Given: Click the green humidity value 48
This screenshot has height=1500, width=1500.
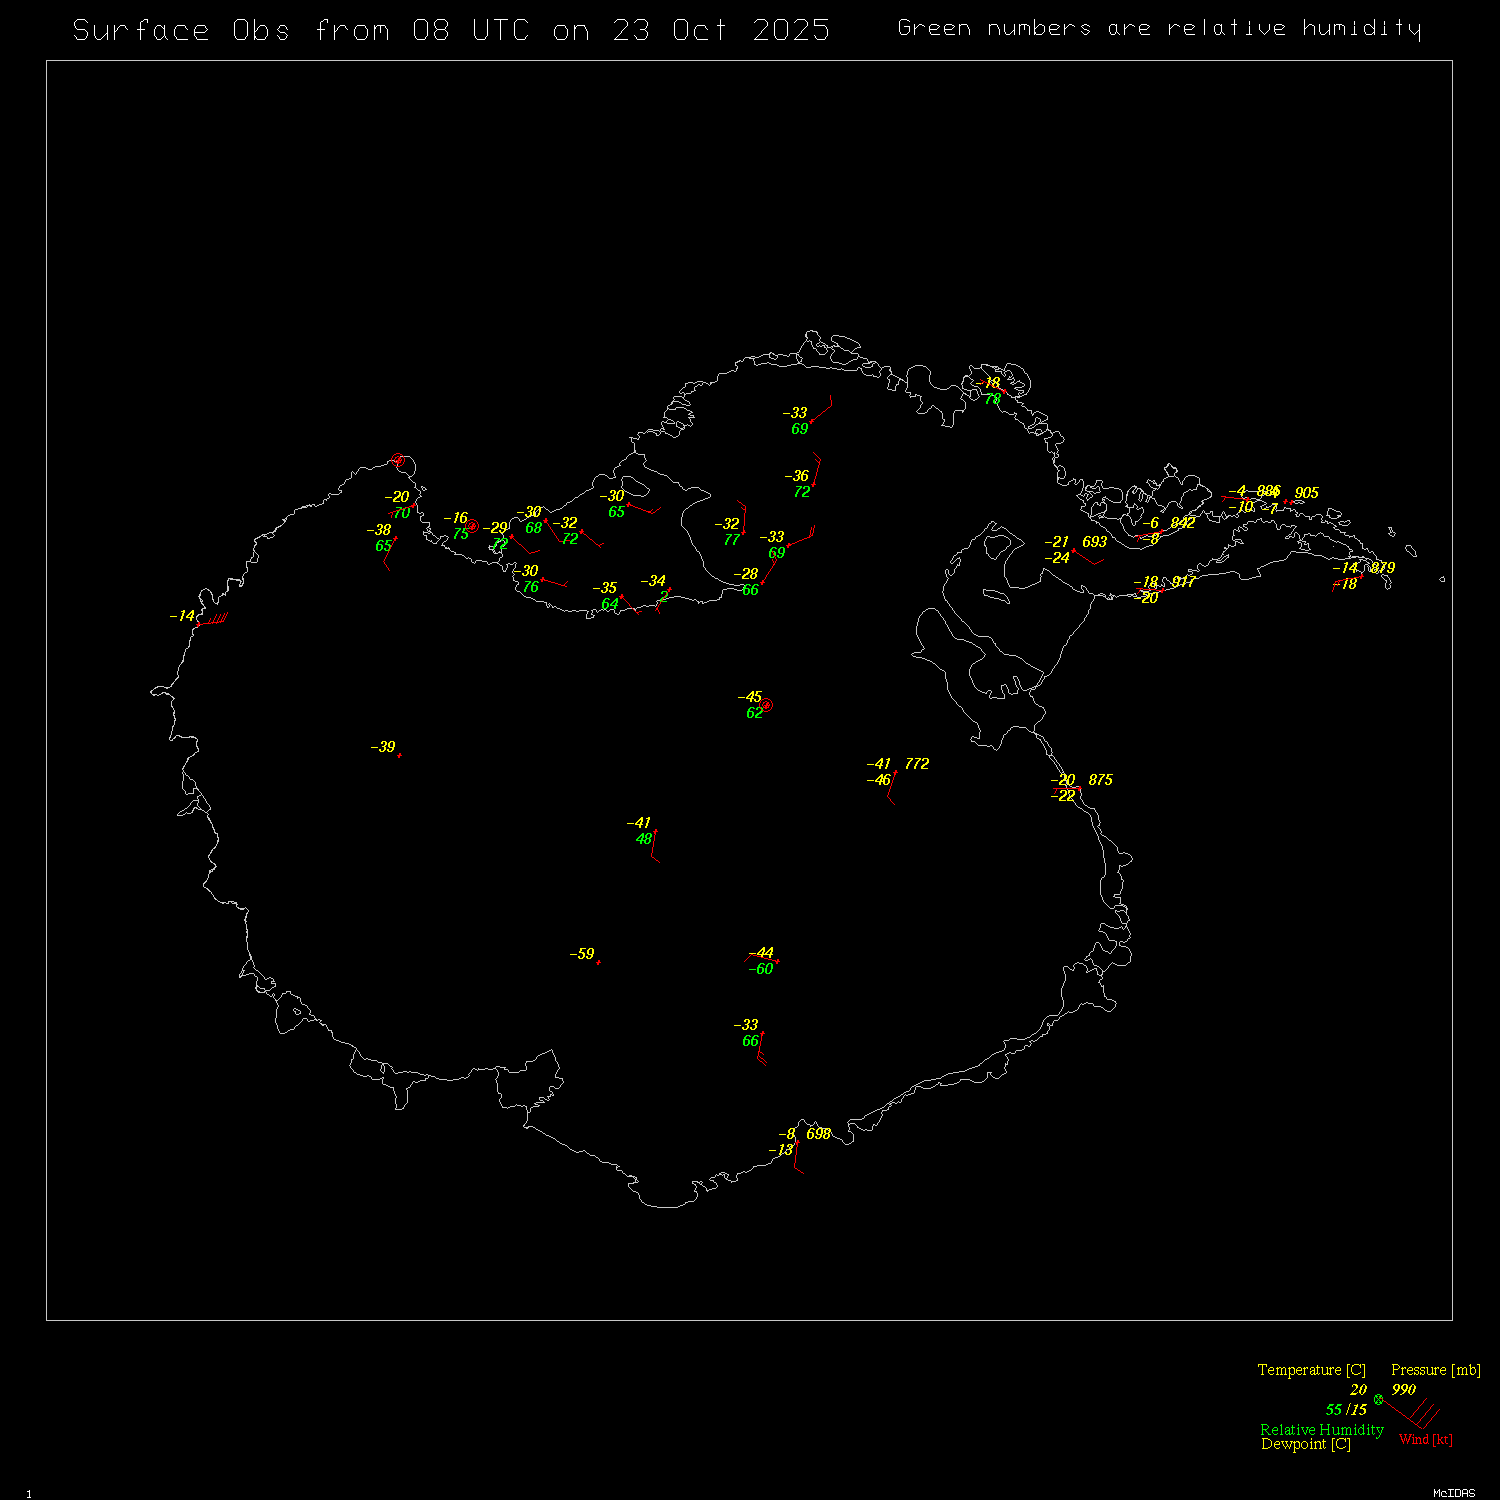Looking at the screenshot, I should point(644,839).
